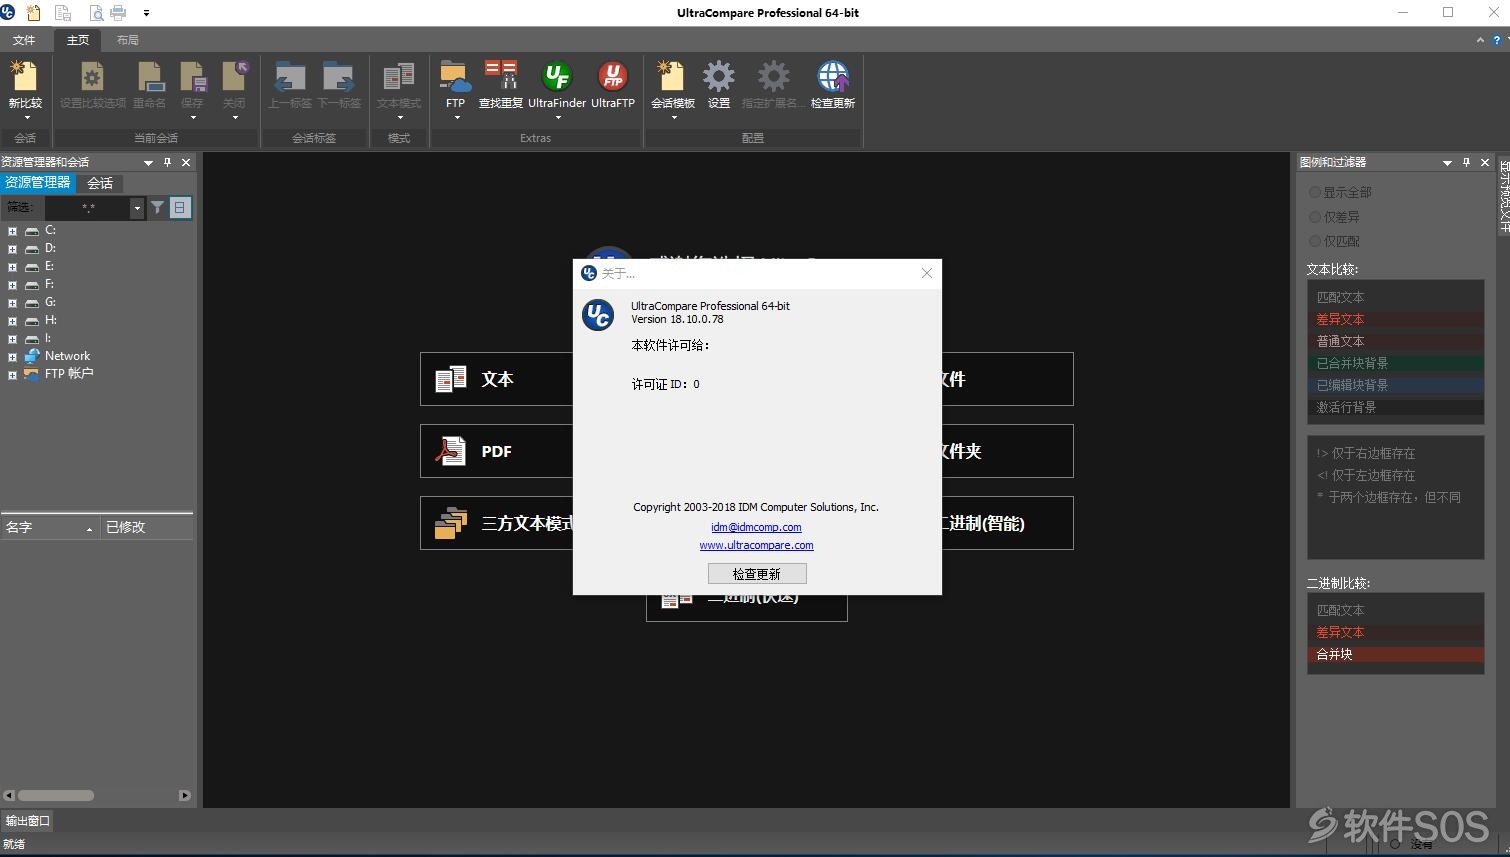Click the 已合并块背景 color swatch

coord(1395,363)
